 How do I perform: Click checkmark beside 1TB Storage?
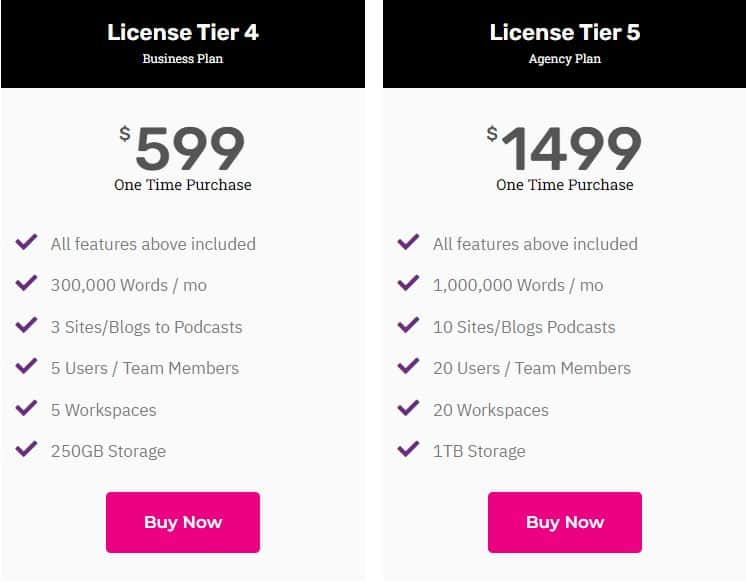[408, 450]
